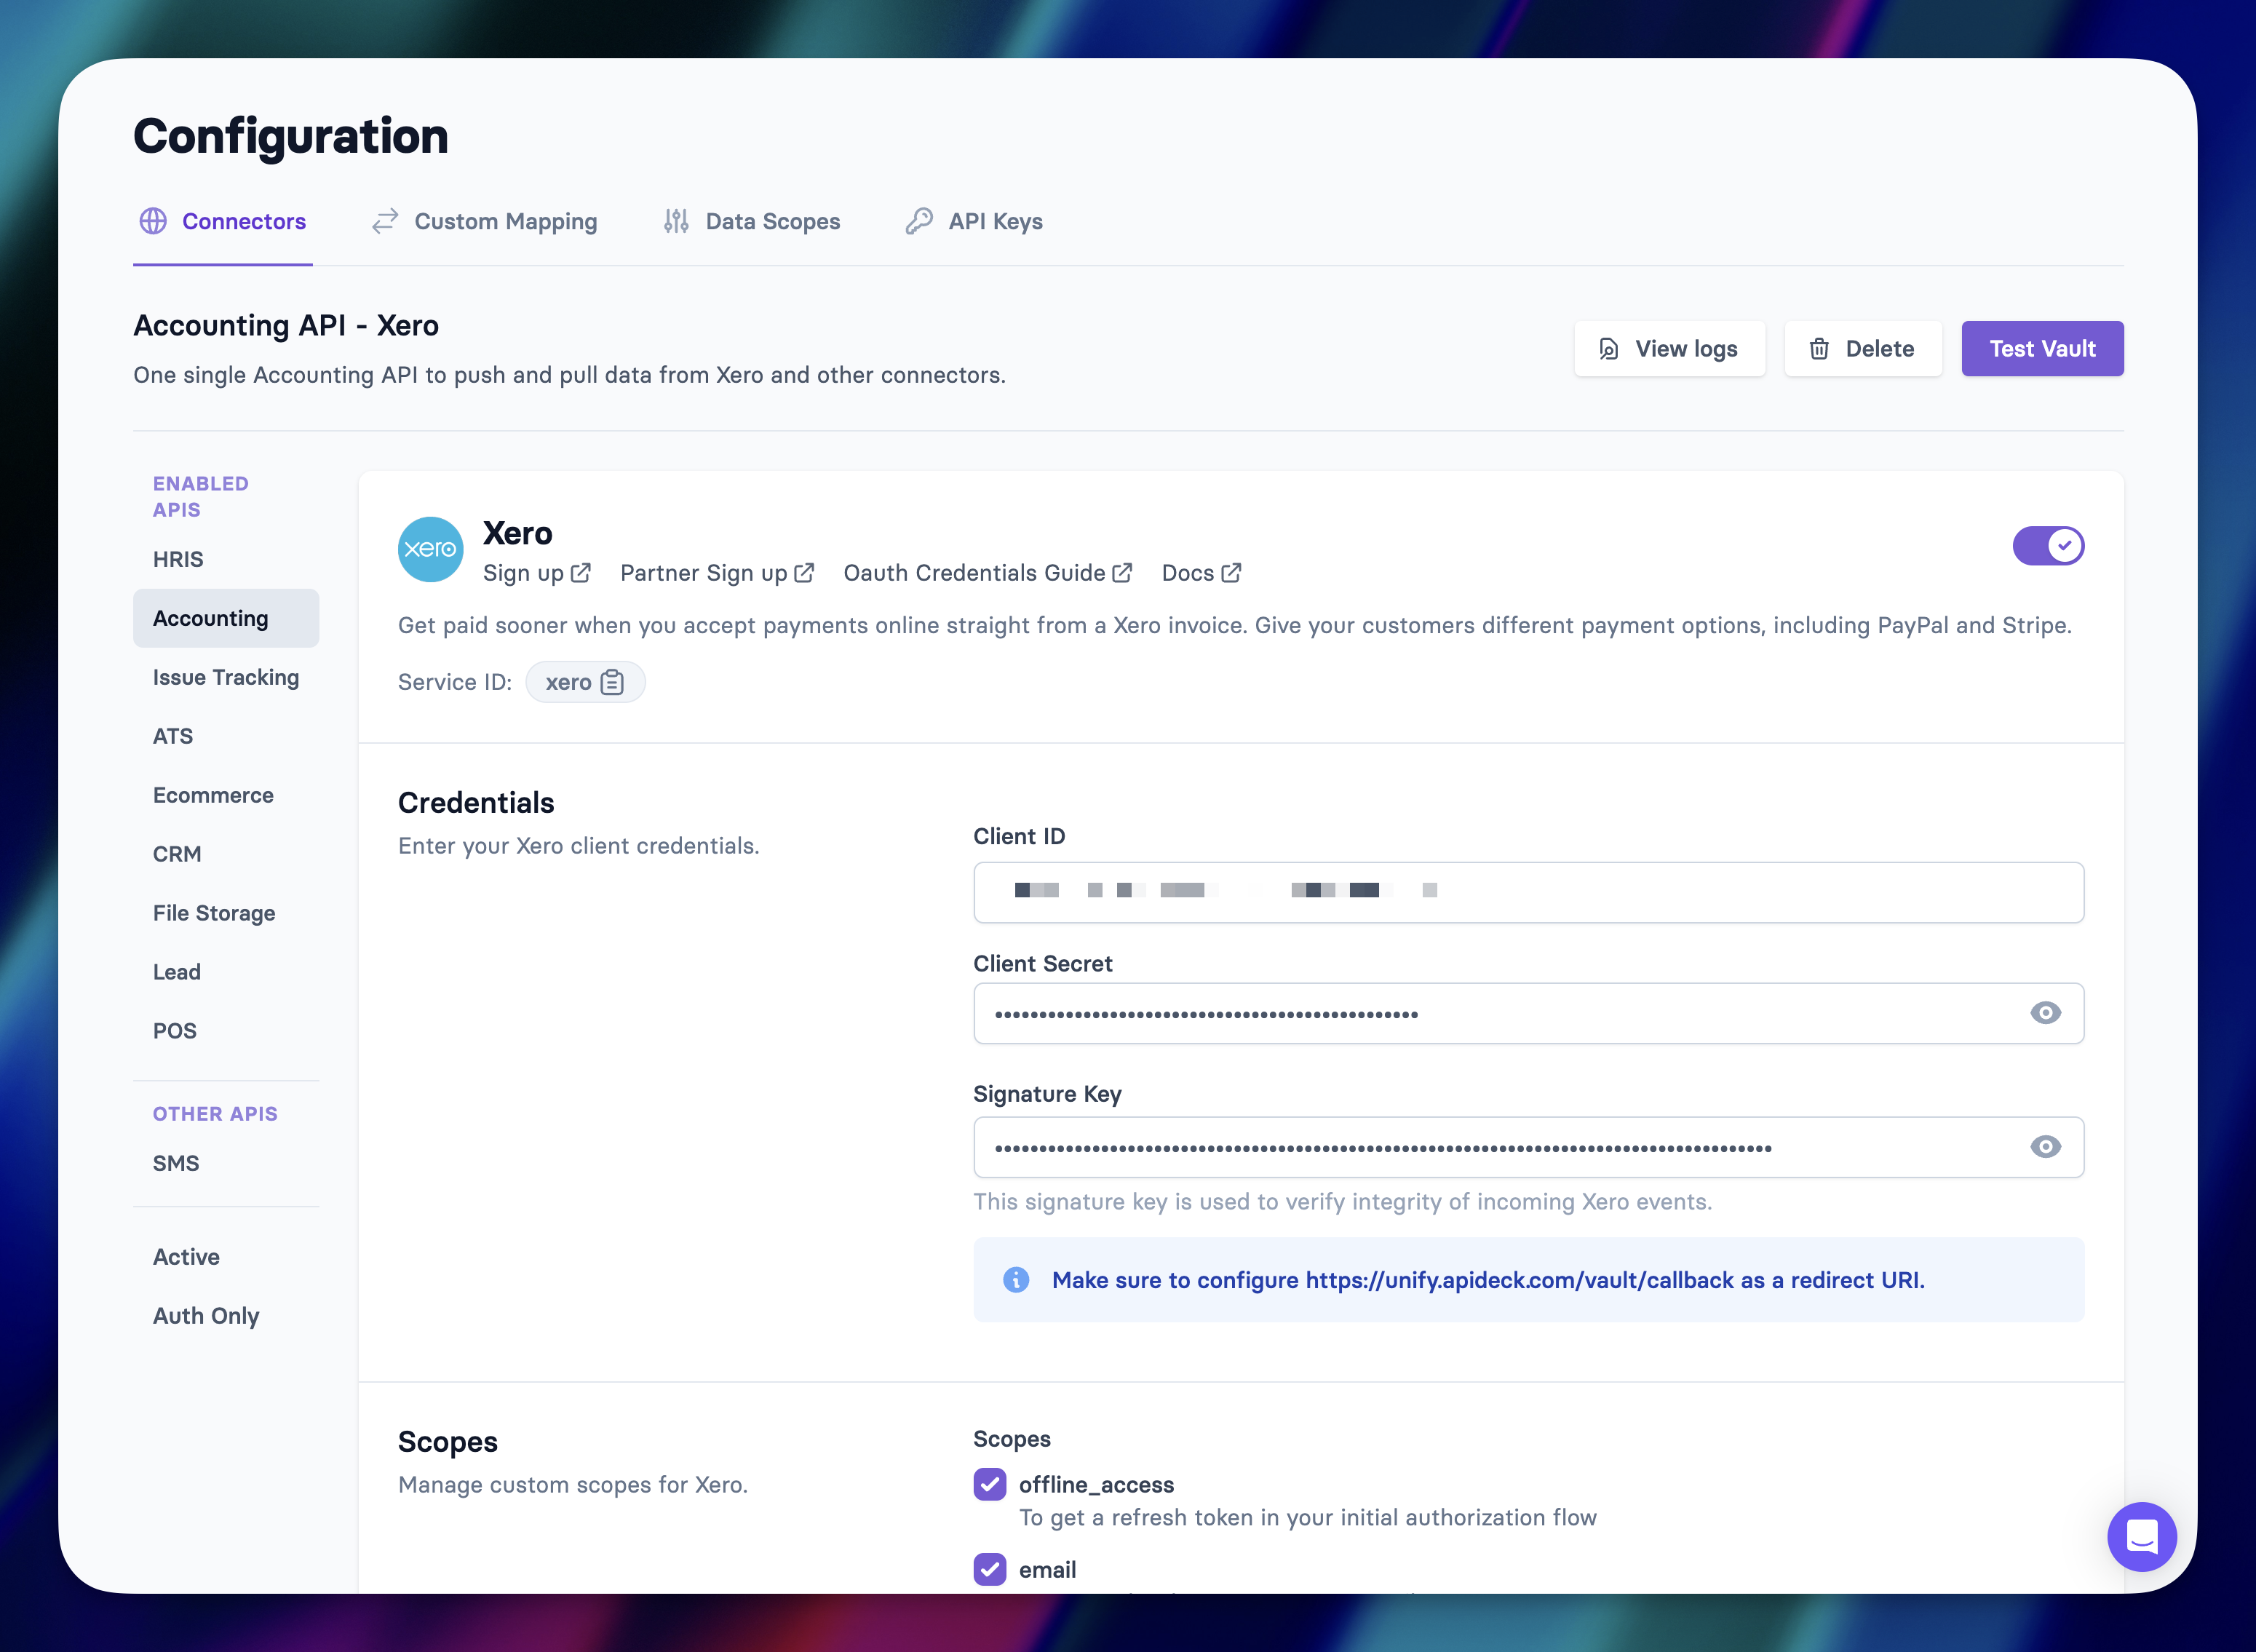Reveal the Client Secret with eye icon
This screenshot has height=1652, width=2256.
tap(2045, 1013)
